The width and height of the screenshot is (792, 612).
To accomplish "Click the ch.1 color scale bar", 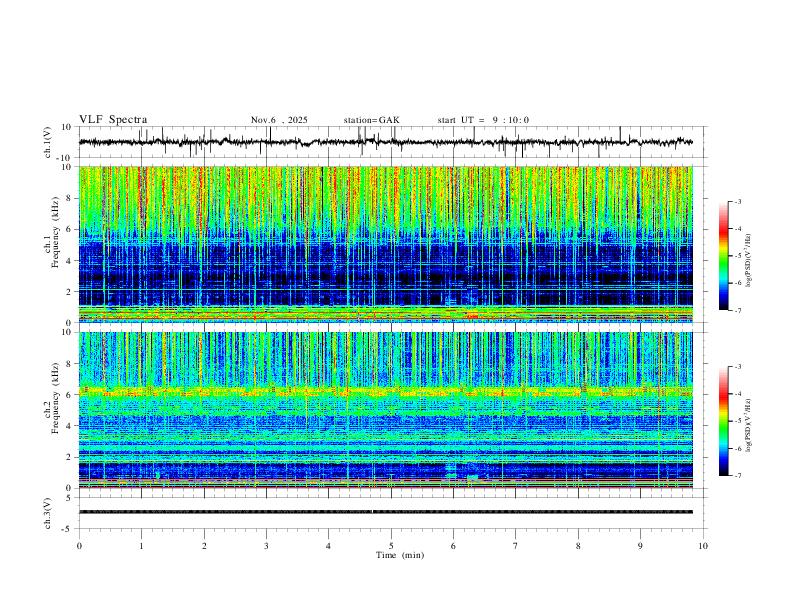I will tap(724, 256).
